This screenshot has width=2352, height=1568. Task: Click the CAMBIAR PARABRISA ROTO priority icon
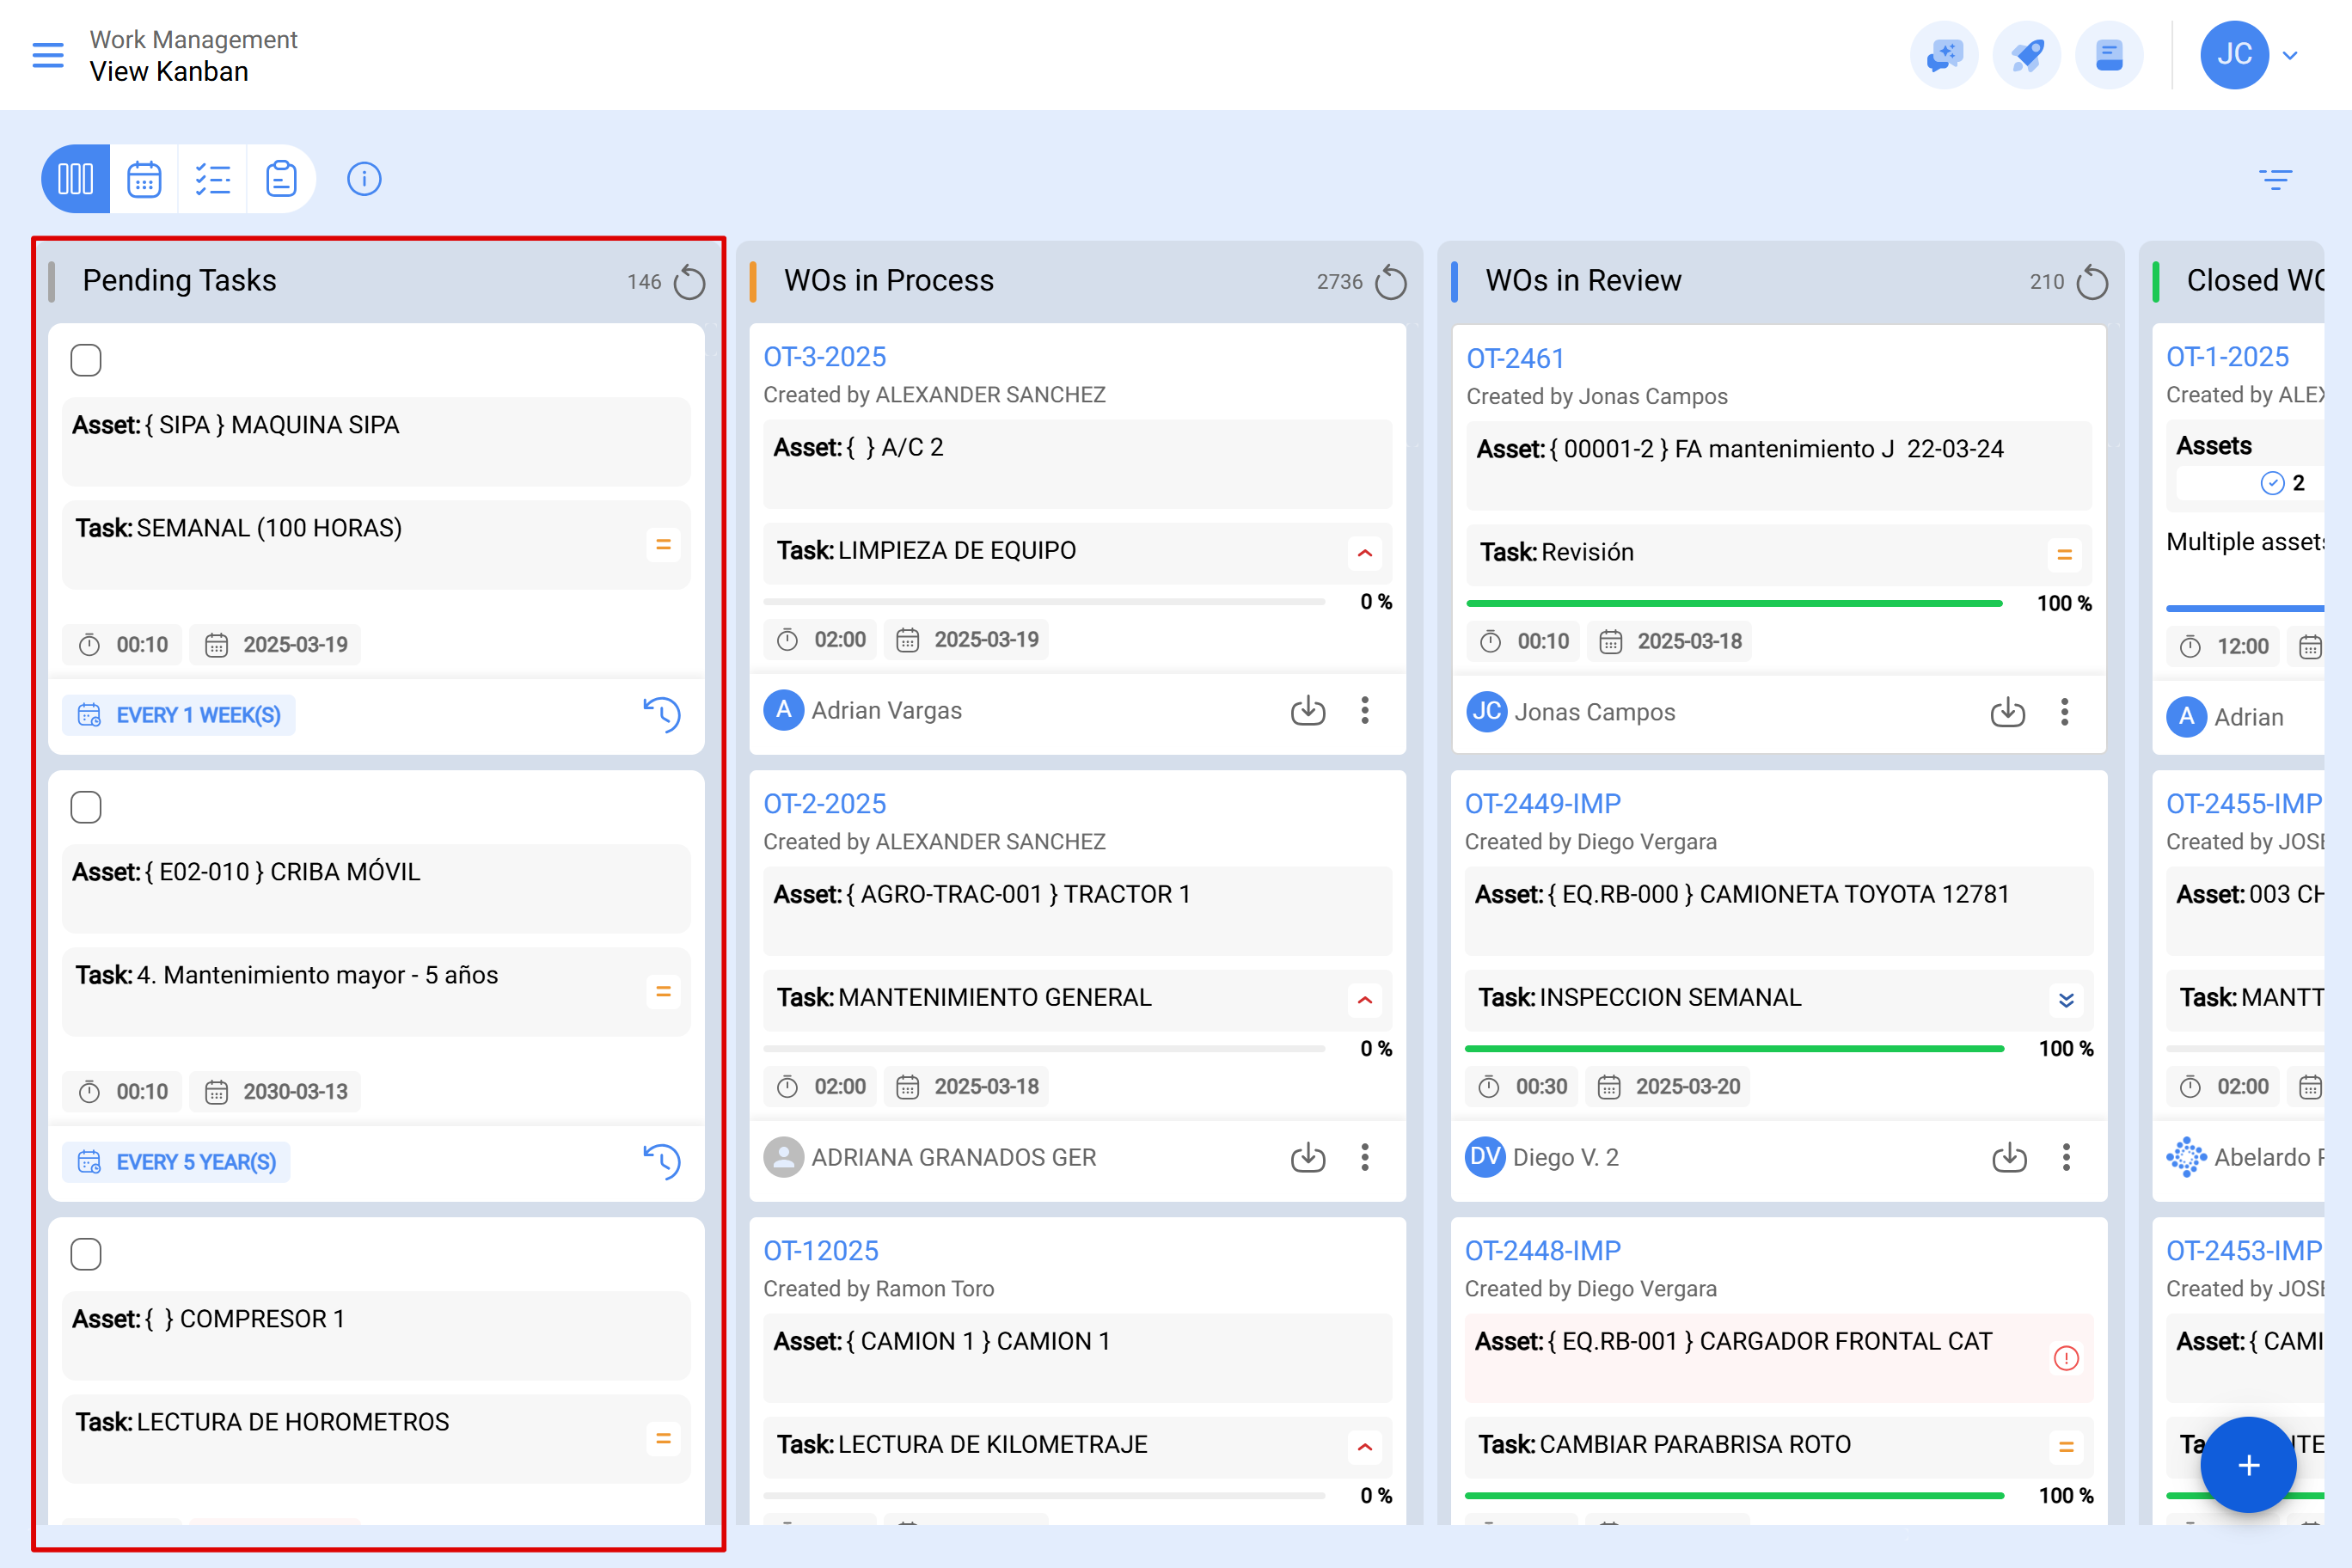coord(2066,1447)
